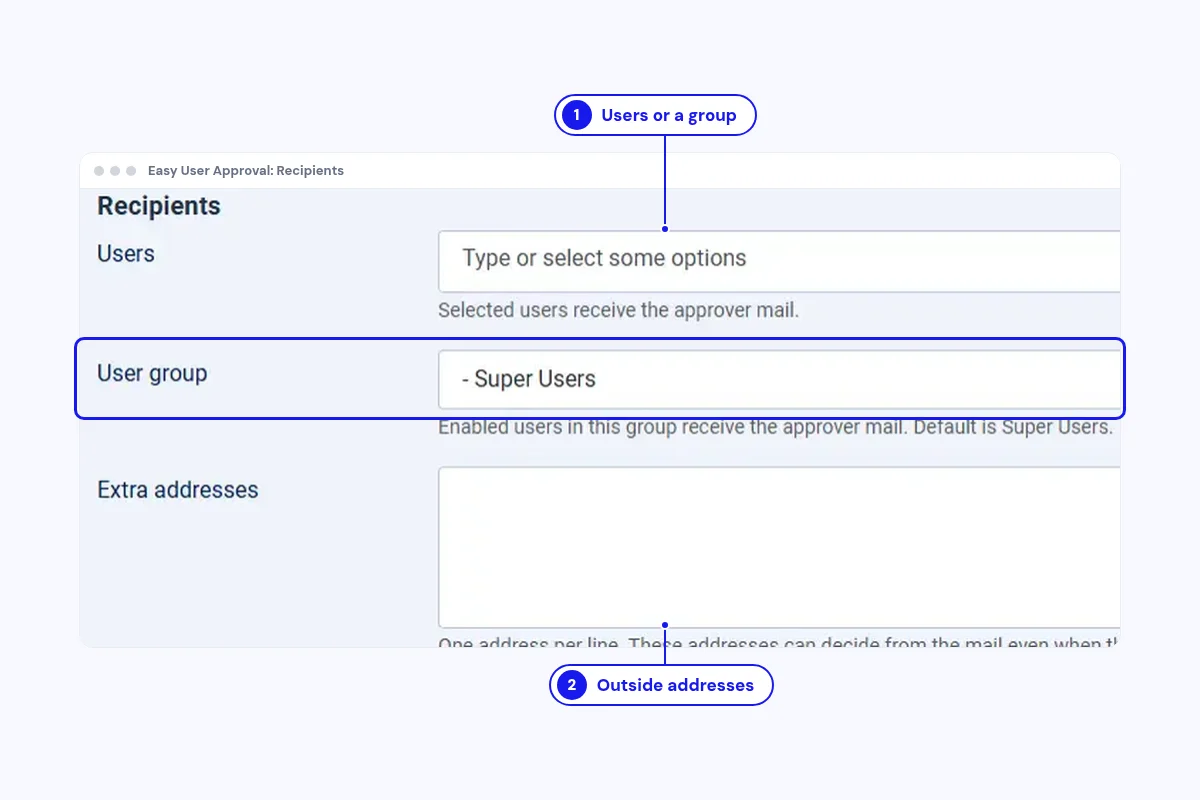Click hint 'Selected users receive the approver mail'

pos(619,310)
